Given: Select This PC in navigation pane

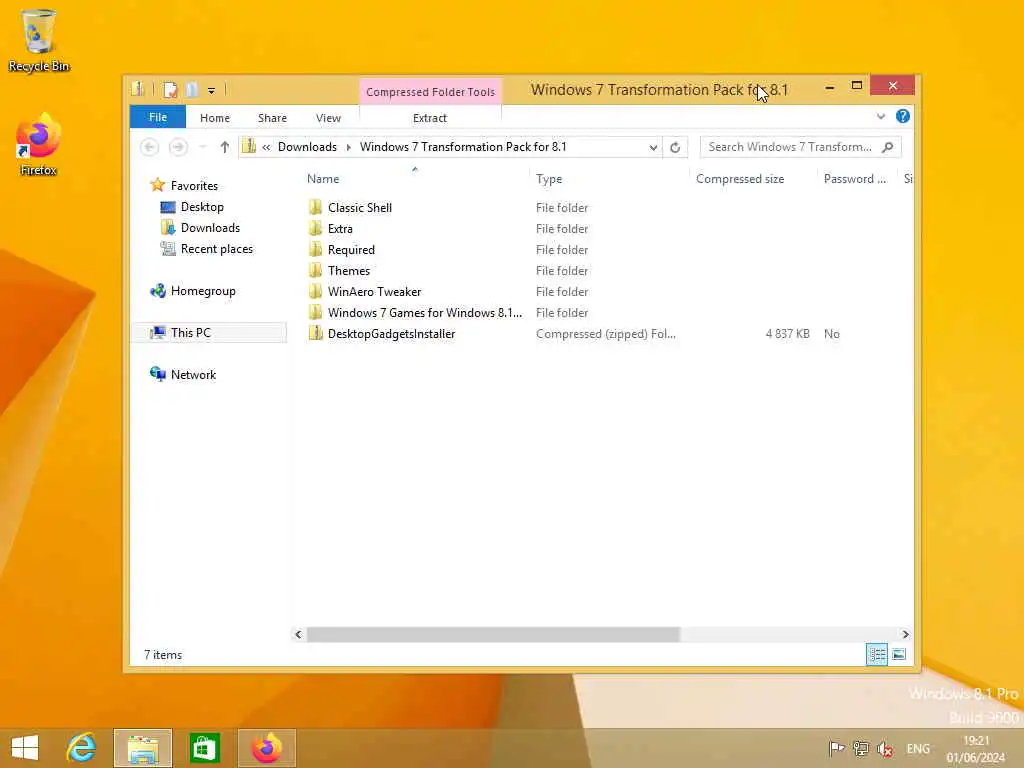Looking at the screenshot, I should click(x=209, y=332).
